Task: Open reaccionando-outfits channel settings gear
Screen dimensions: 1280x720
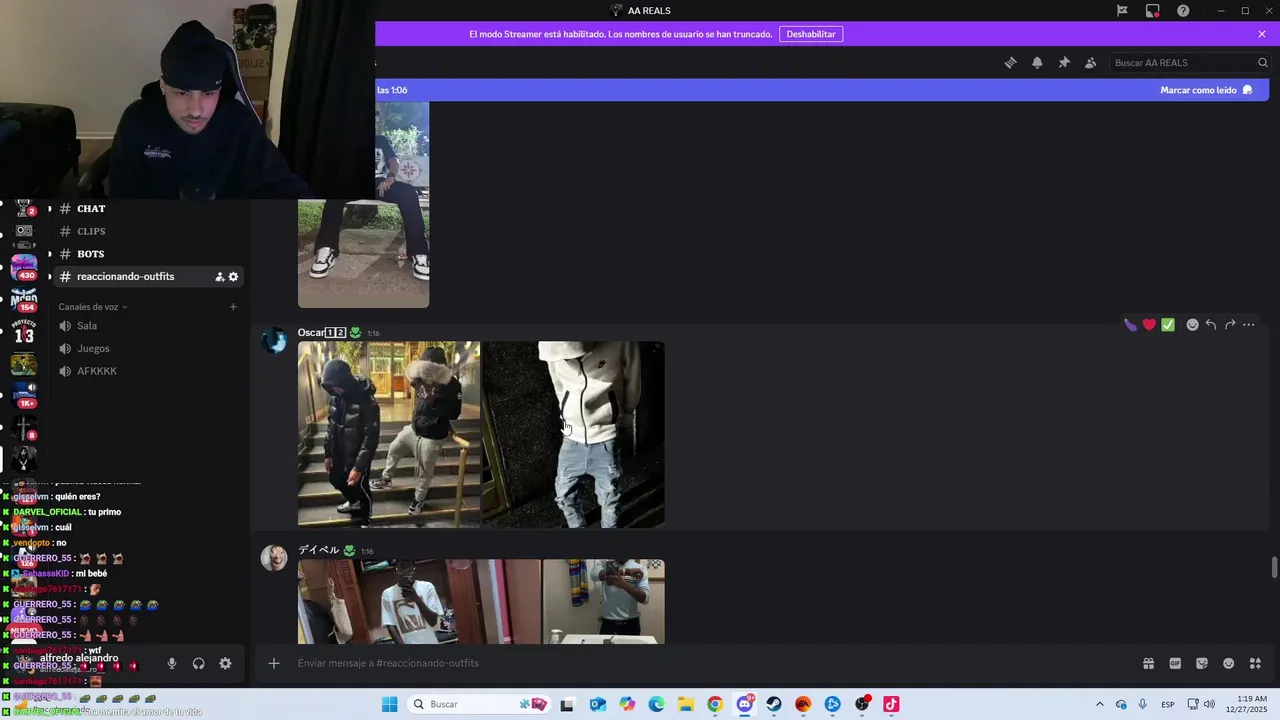Action: click(234, 277)
